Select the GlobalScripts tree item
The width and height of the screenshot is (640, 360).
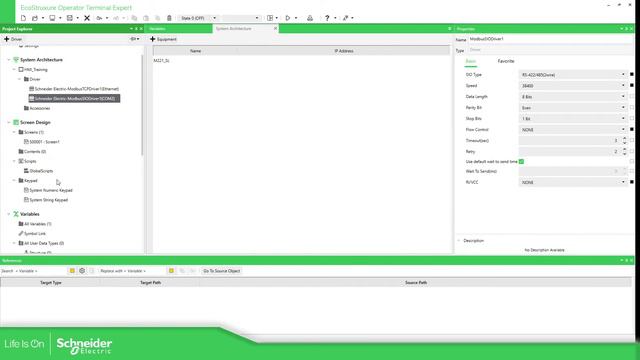[38, 171]
